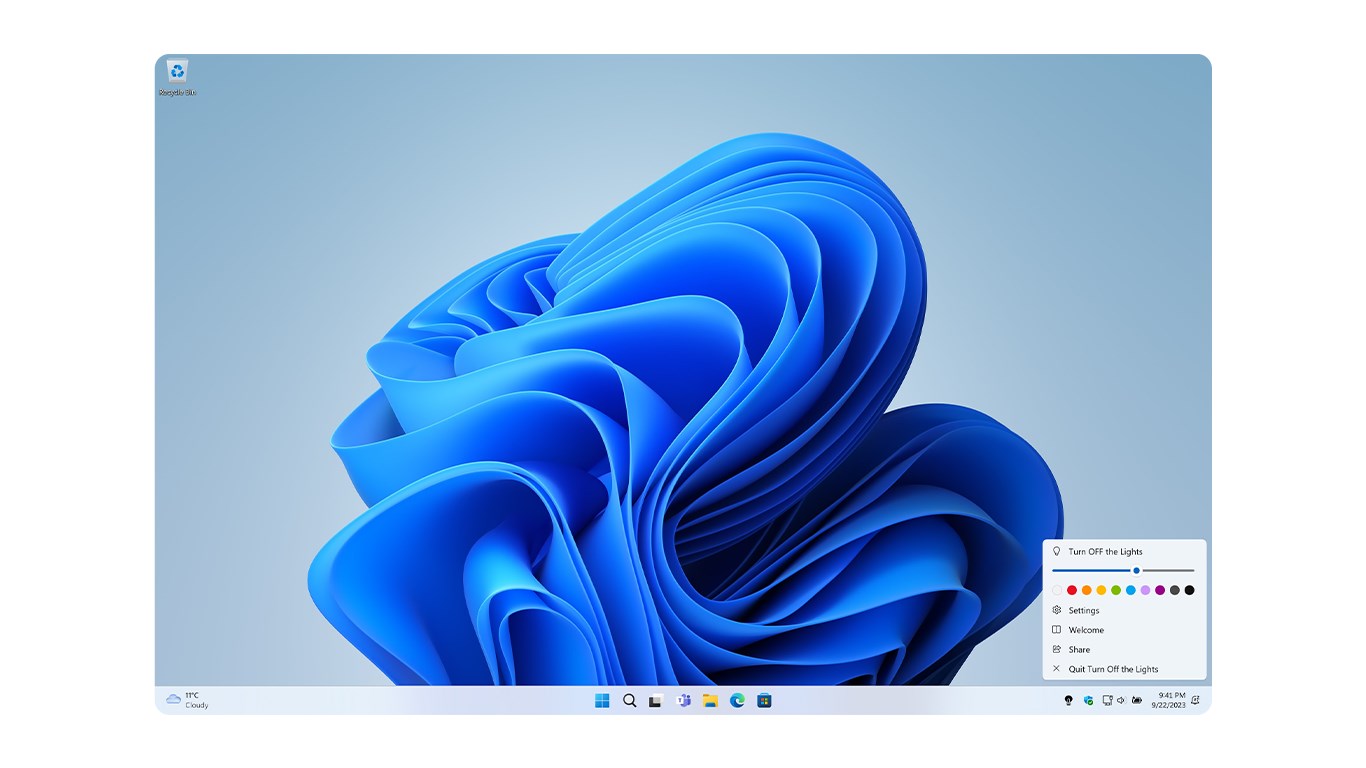The width and height of the screenshot is (1366, 768).
Task: Open File Explorer from the taskbar
Action: (710, 700)
